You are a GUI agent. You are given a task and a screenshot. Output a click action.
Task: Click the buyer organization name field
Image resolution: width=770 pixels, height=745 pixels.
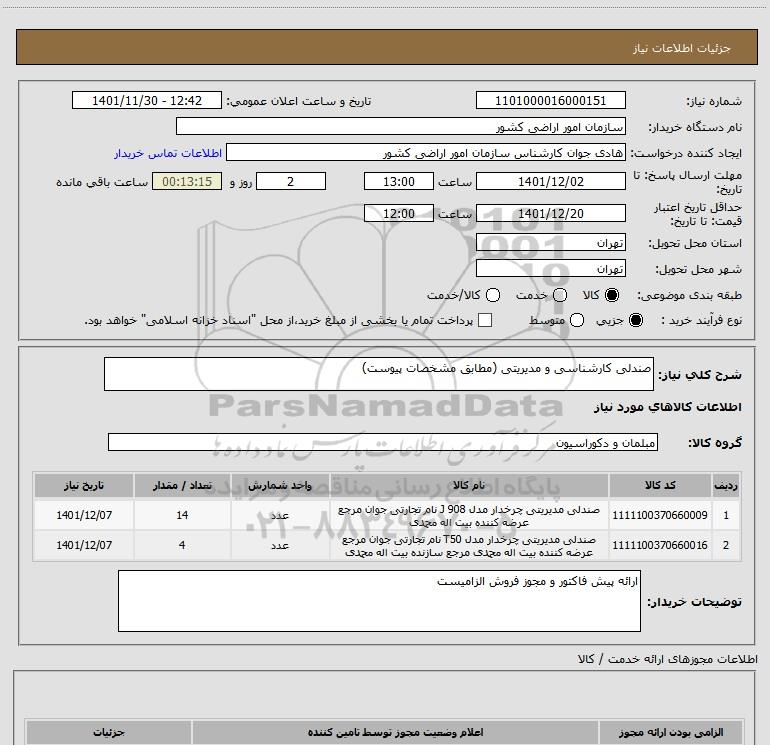[401, 126]
